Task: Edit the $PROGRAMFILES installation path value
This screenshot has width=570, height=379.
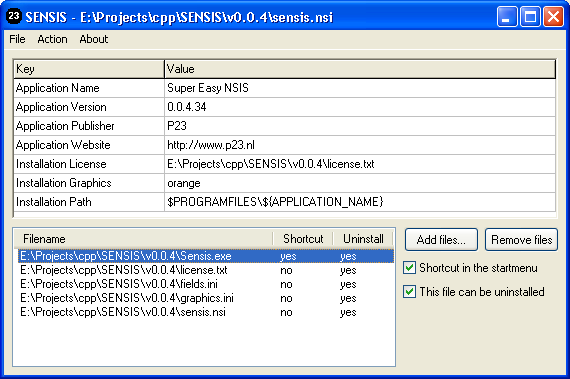Action: click(x=360, y=202)
